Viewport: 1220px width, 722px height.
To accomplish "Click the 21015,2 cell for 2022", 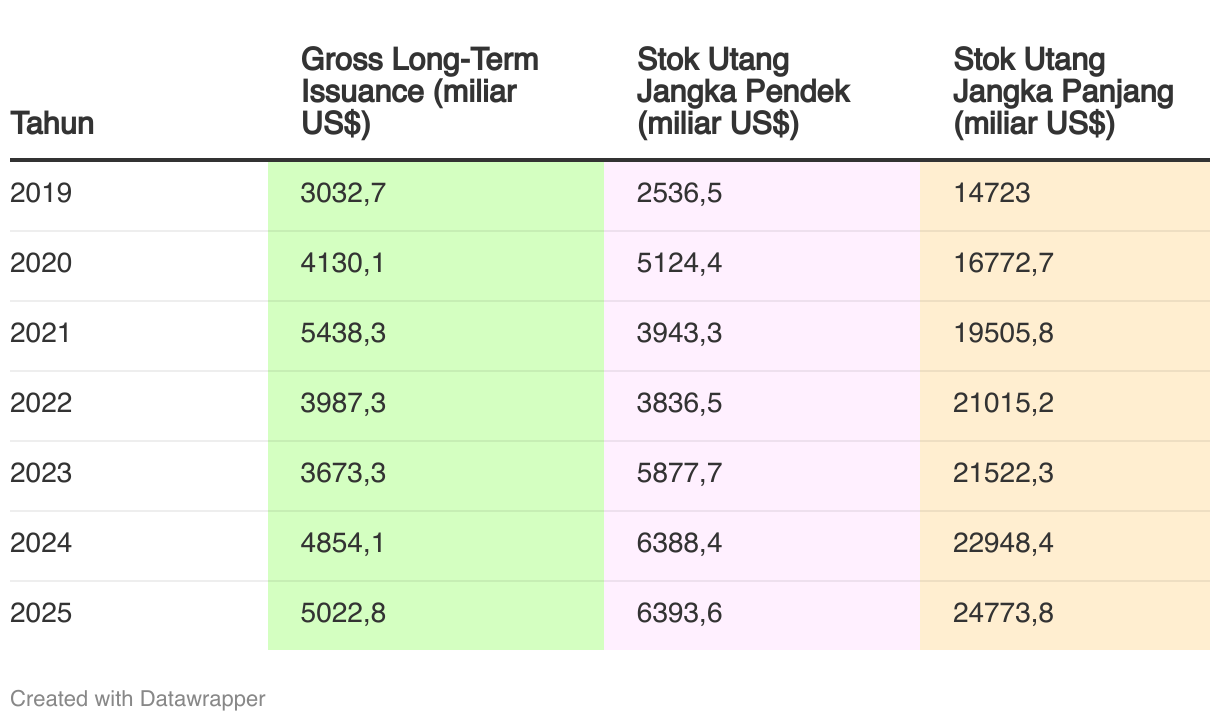I will click(x=1003, y=403).
